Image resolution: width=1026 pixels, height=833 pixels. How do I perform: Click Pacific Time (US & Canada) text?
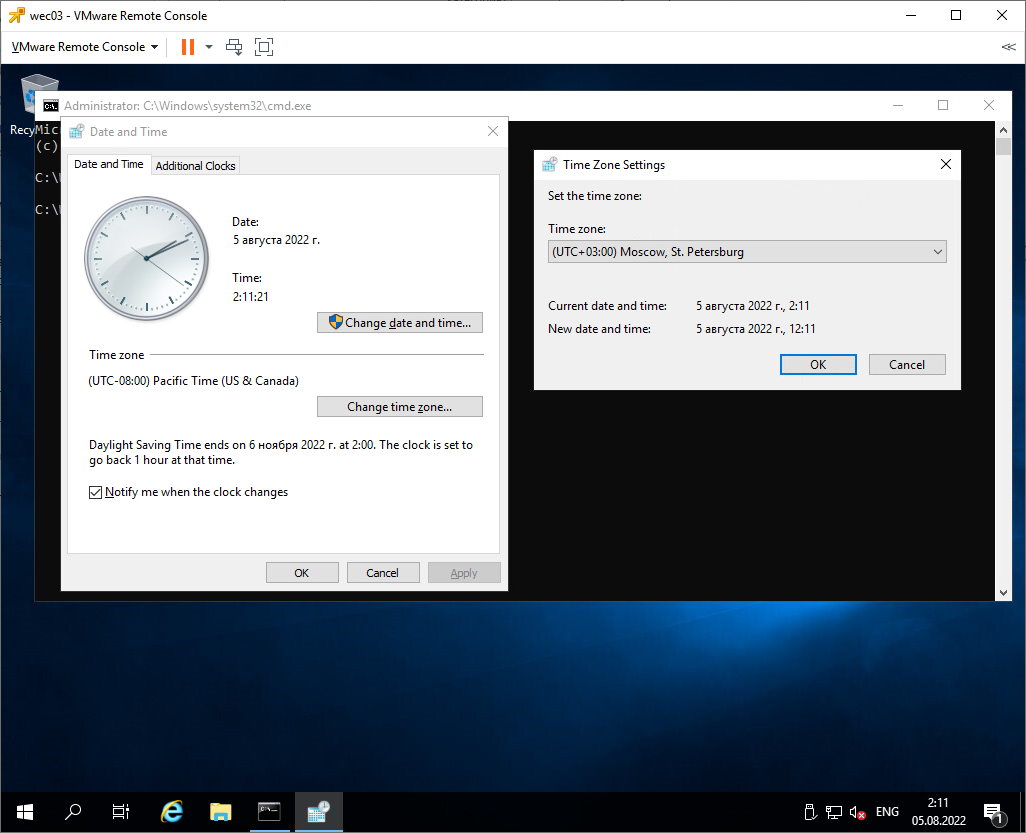coord(193,381)
